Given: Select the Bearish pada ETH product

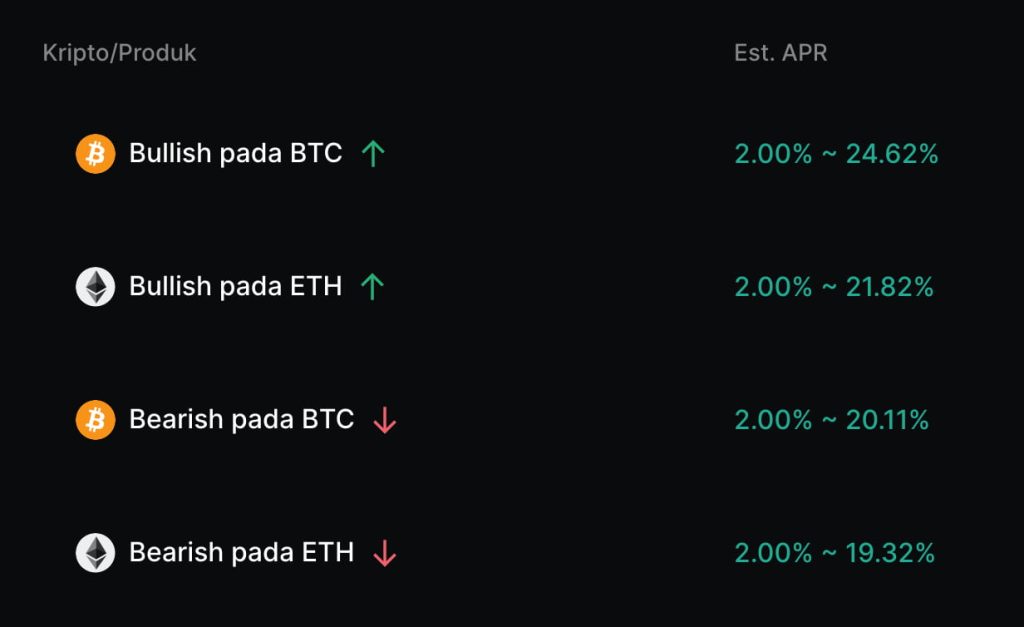Looking at the screenshot, I should (x=241, y=553).
